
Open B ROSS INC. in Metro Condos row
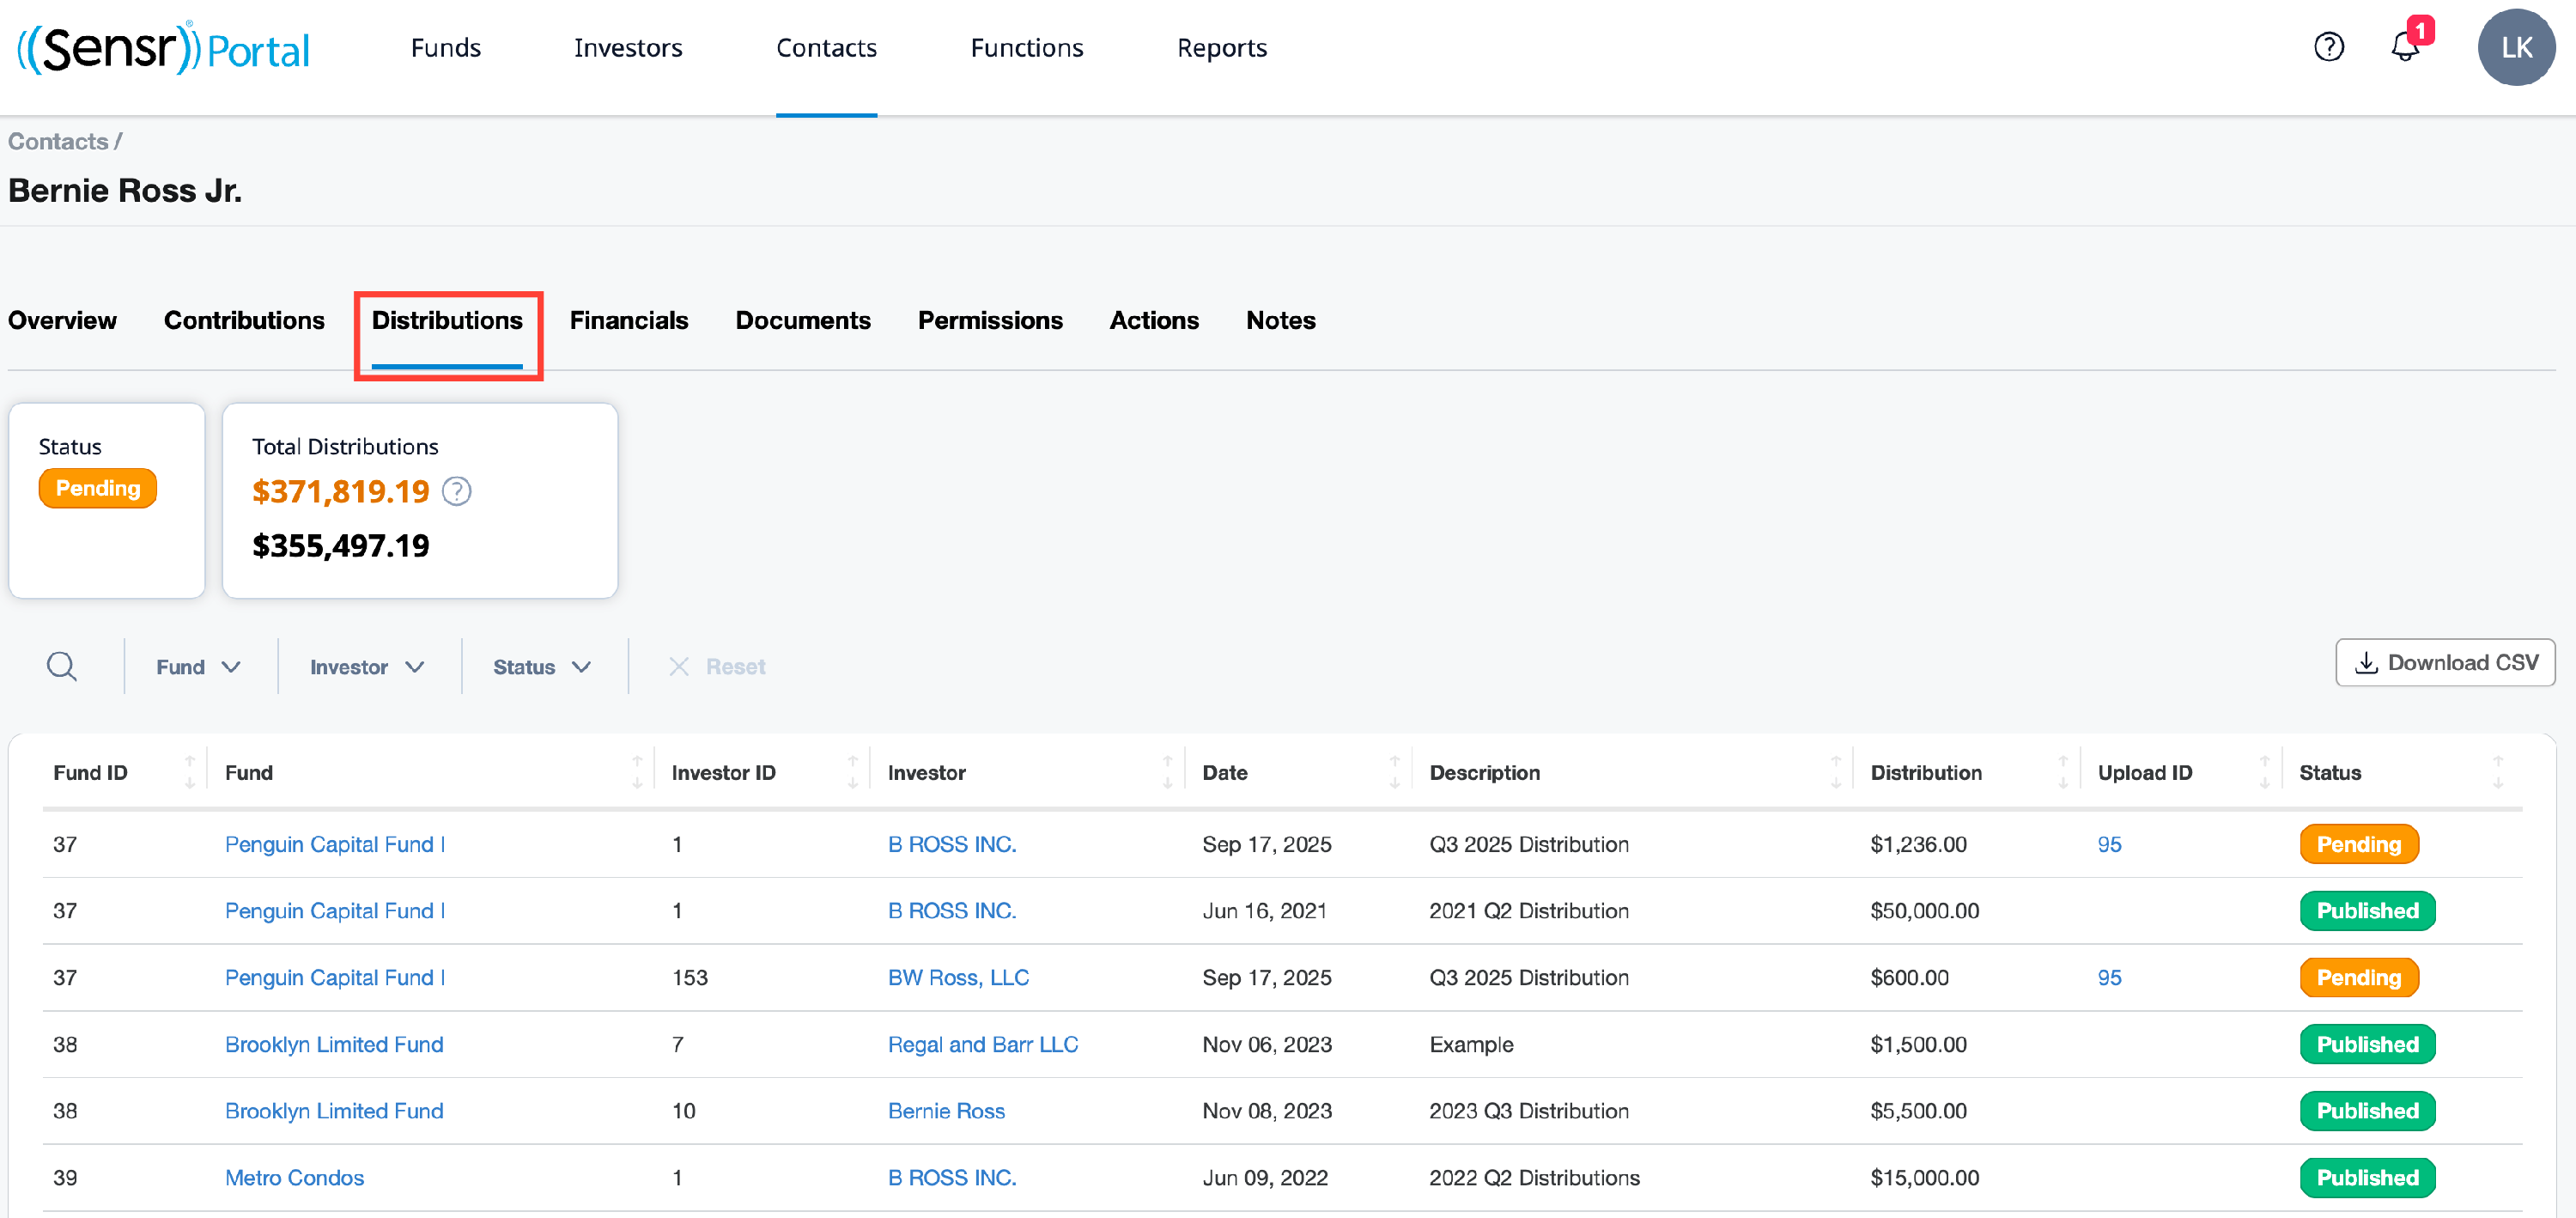point(952,1178)
